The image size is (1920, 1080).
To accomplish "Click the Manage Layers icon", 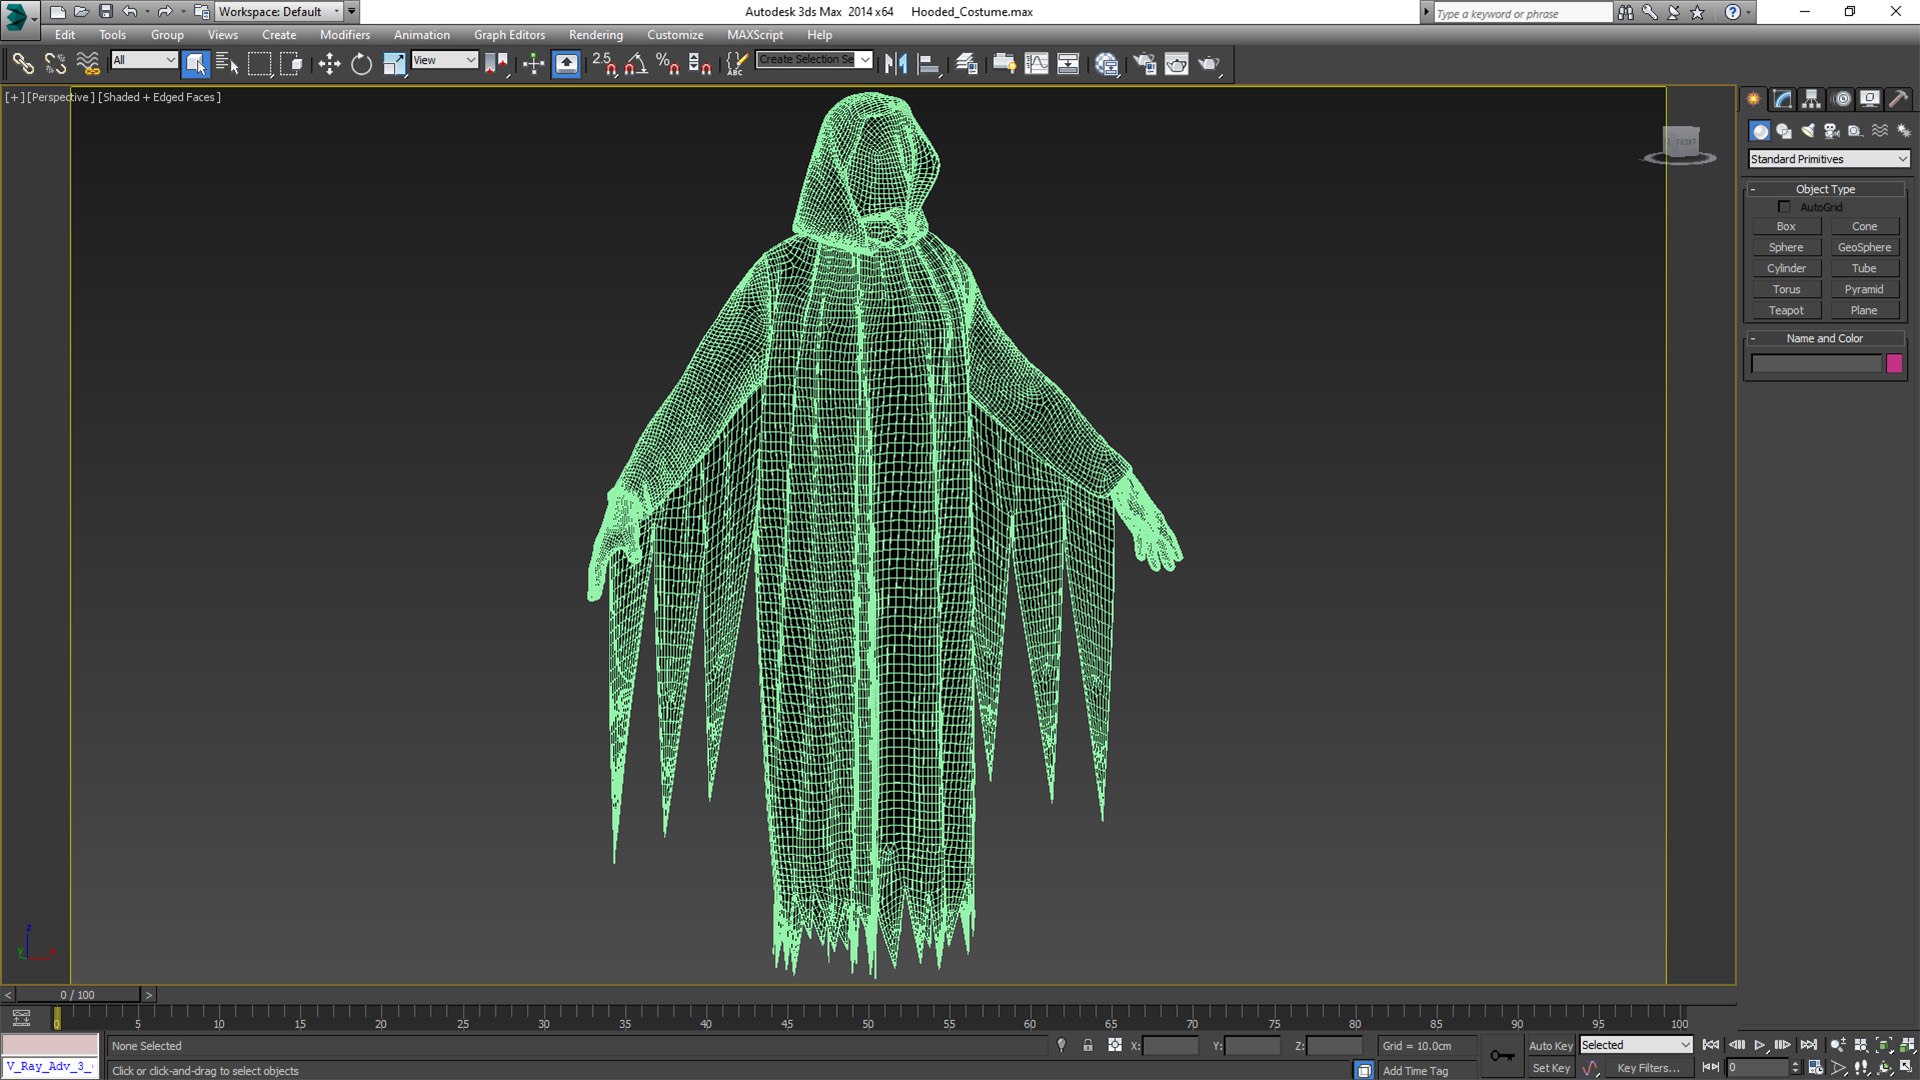I will (x=966, y=64).
